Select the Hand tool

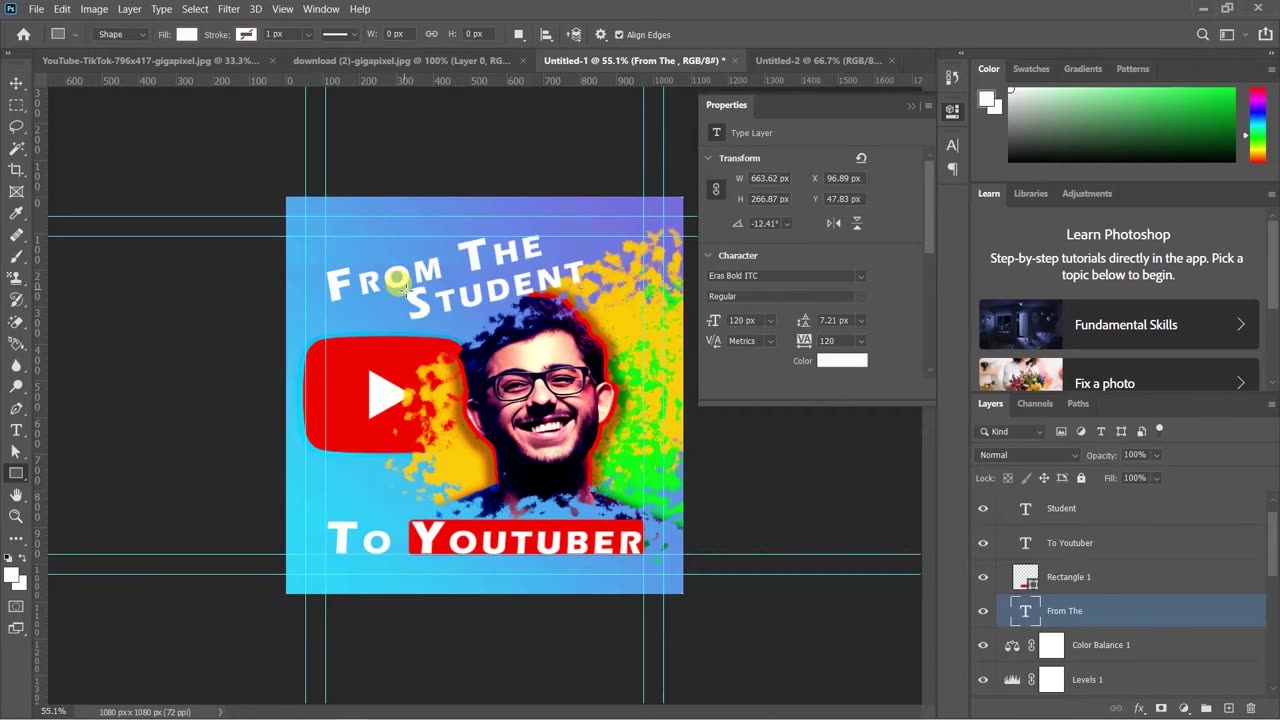point(16,495)
